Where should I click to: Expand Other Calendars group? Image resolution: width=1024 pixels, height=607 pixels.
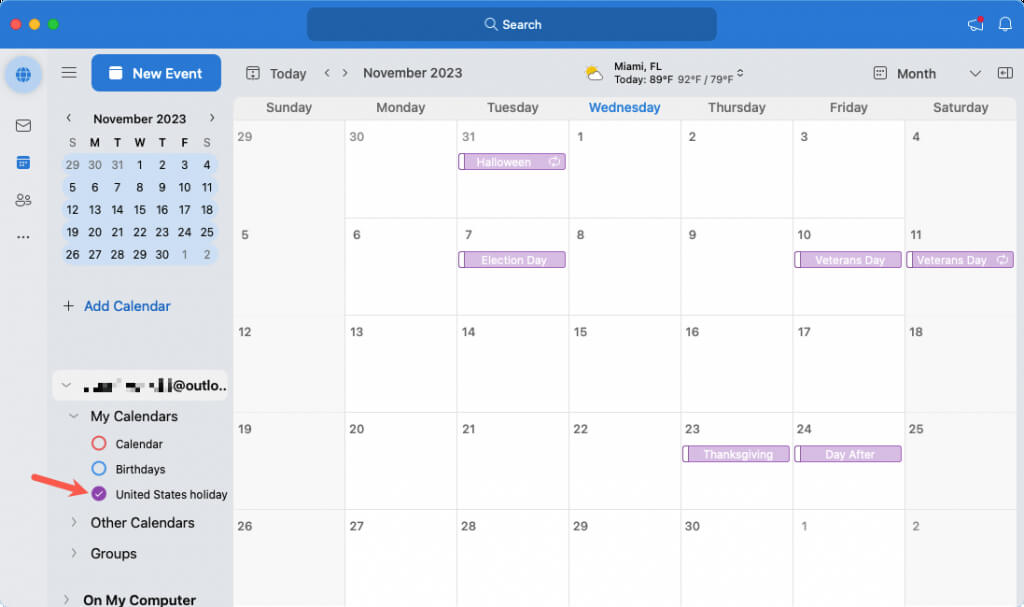74,522
